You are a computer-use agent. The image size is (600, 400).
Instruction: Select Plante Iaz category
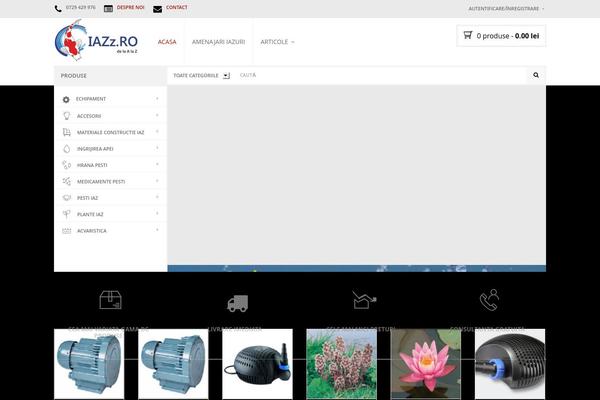pos(90,214)
